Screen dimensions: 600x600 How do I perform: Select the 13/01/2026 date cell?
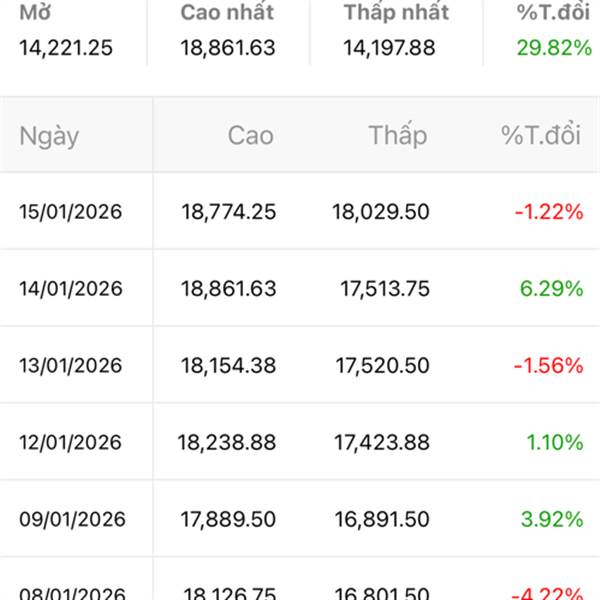coord(71,366)
